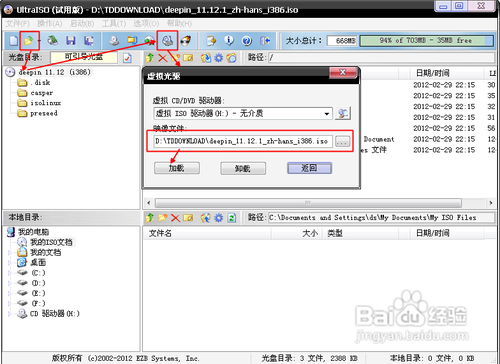Click the 返回 button

point(309,168)
